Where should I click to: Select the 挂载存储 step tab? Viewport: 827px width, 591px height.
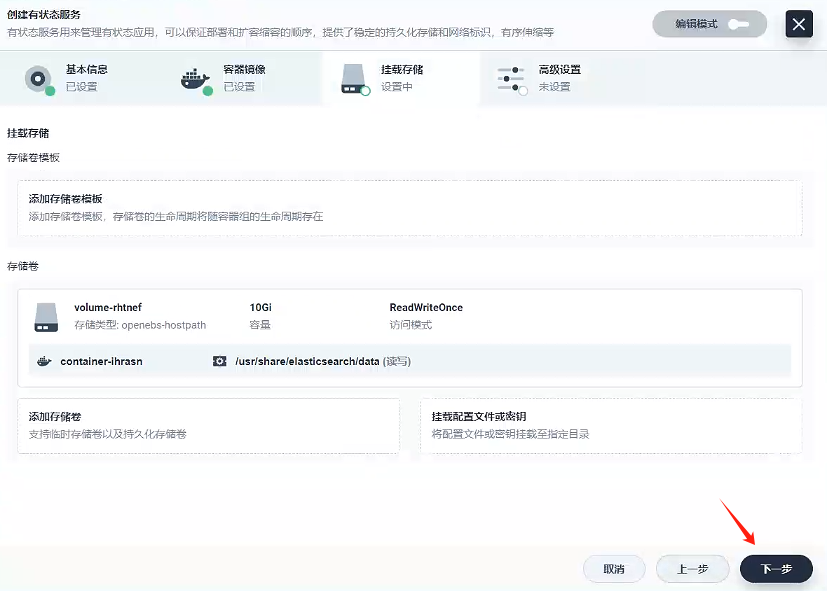(401, 78)
